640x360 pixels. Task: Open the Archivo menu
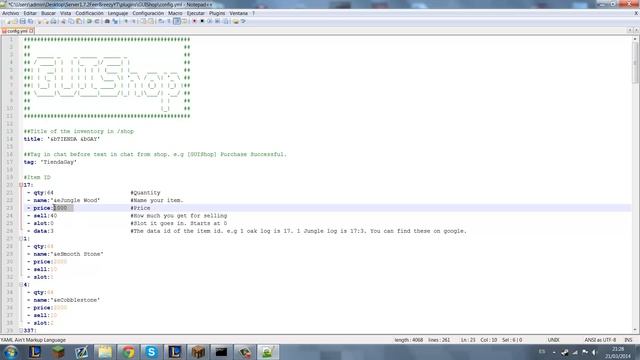point(10,13)
